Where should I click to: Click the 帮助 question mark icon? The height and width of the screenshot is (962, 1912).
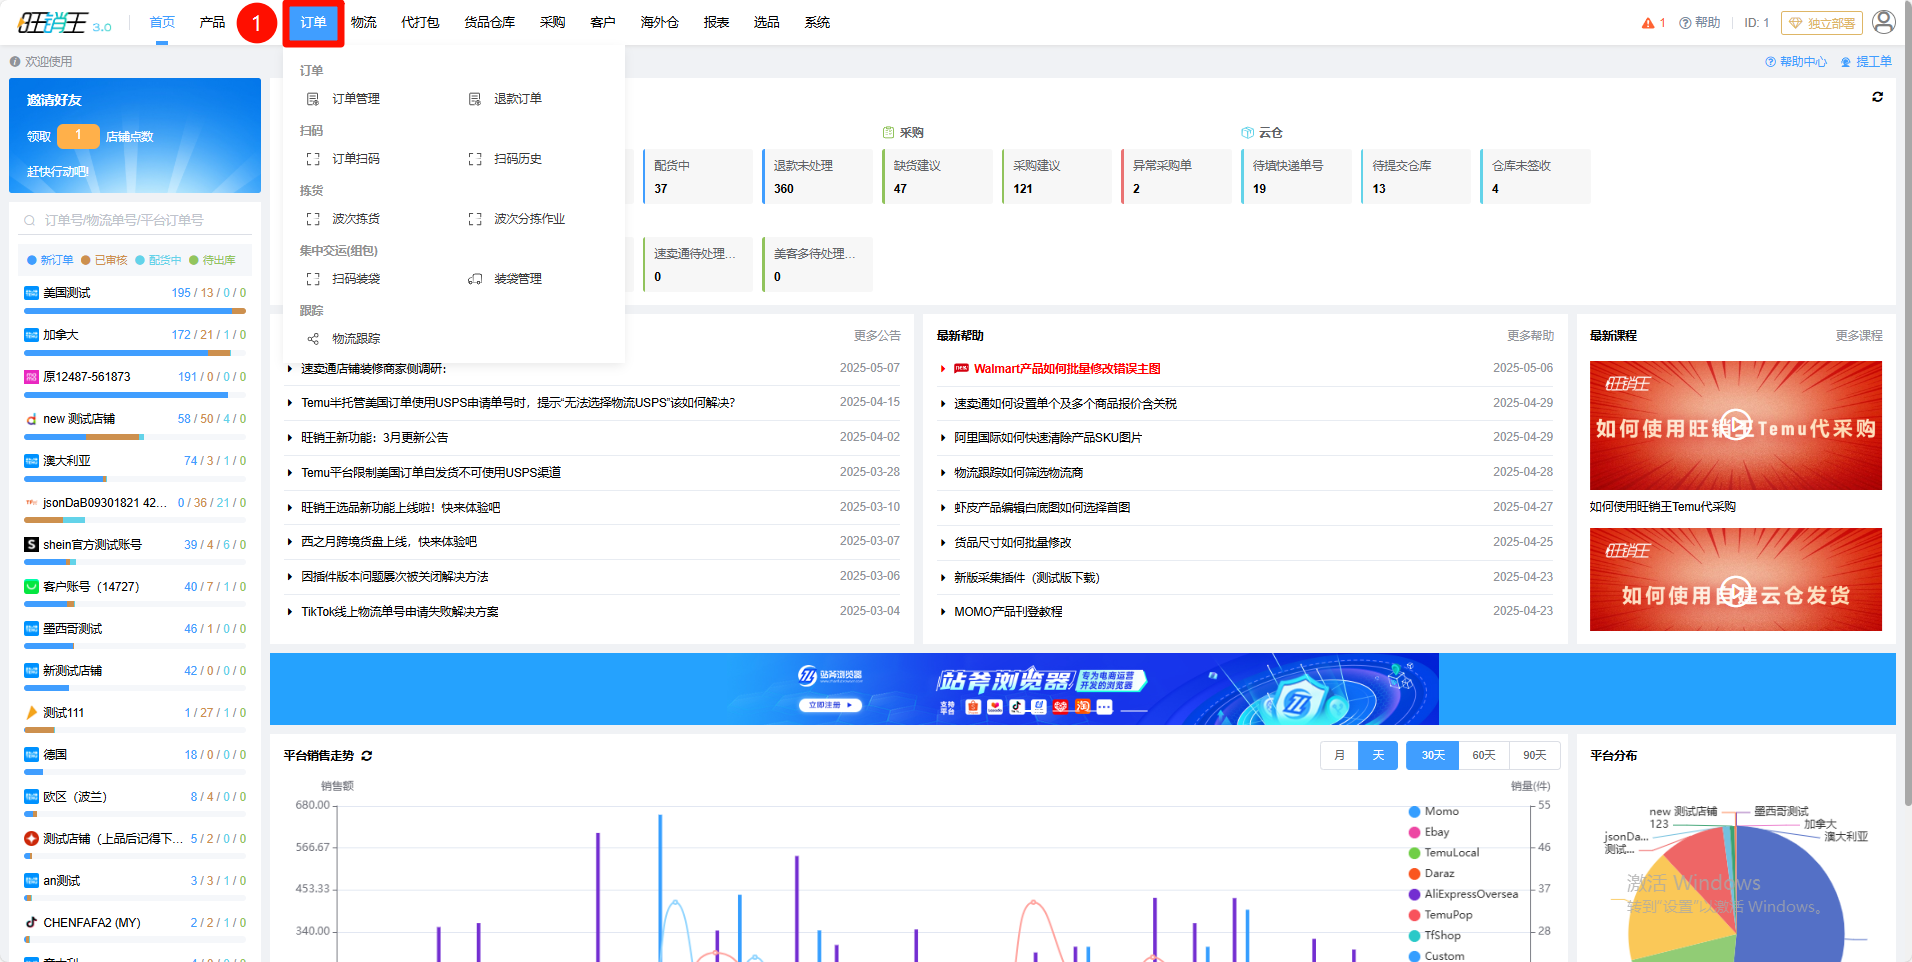pyautogui.click(x=1685, y=23)
